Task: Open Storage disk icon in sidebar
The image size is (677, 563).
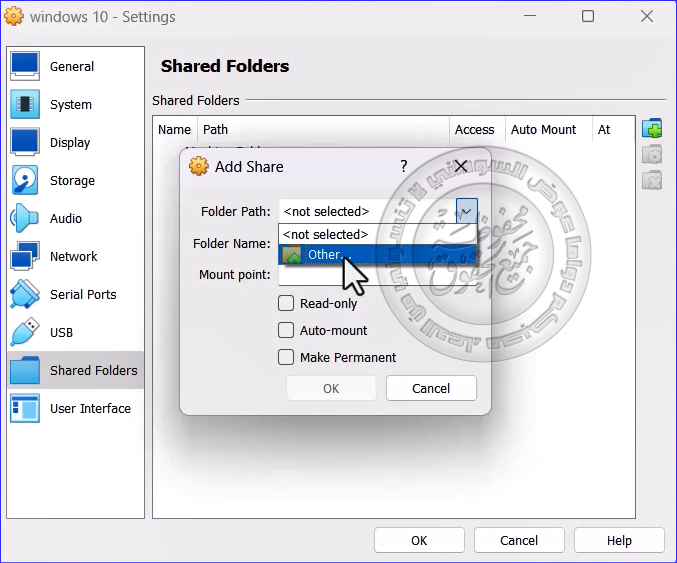Action: (x=24, y=180)
